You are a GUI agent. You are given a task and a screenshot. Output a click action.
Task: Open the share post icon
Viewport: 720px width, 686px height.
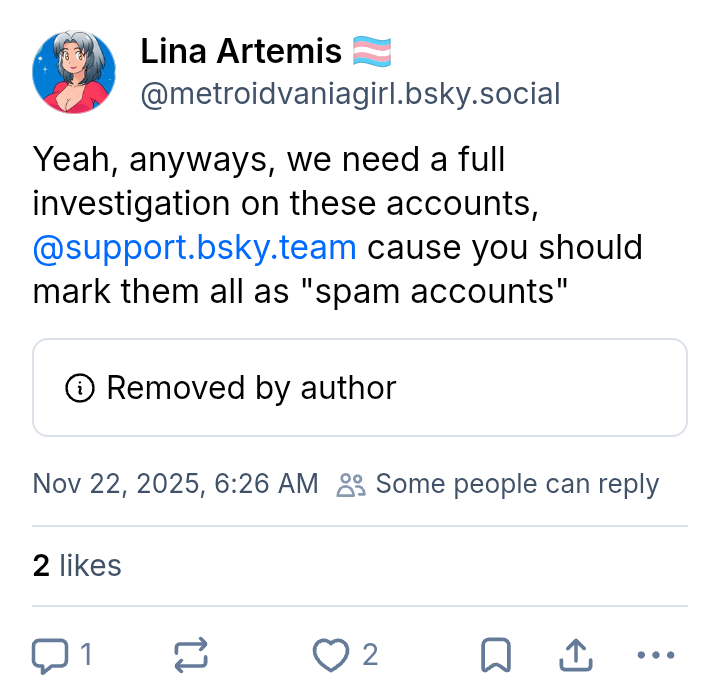[574, 655]
